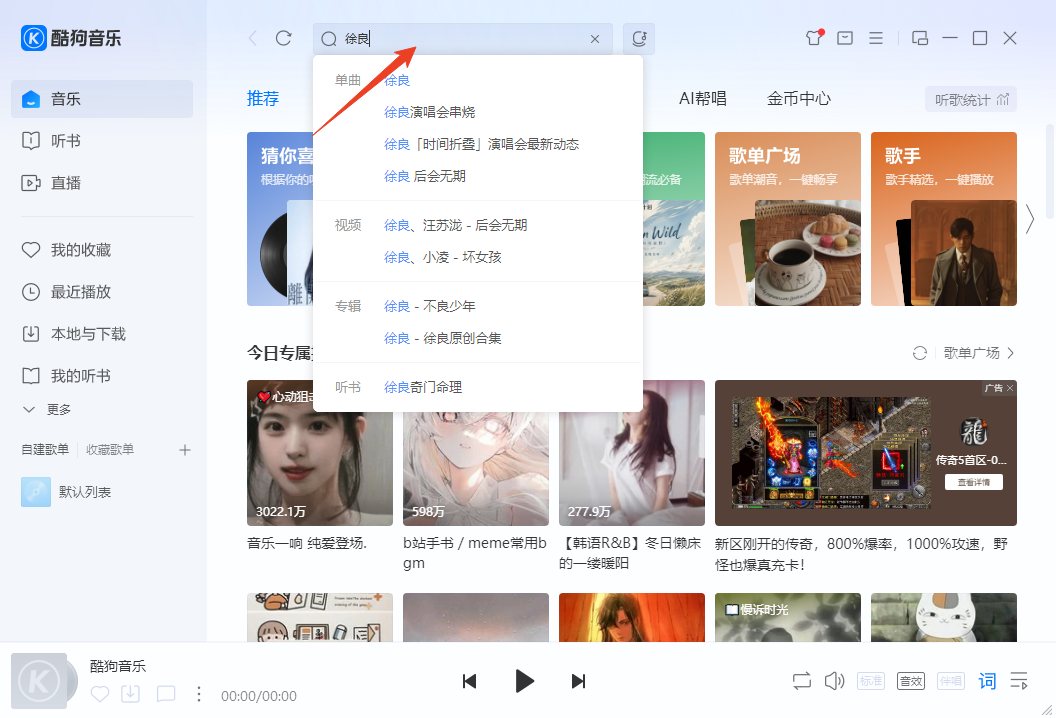Select suggestion 徐良演唱会串烧
Viewport: 1056px width, 718px height.
coord(430,112)
